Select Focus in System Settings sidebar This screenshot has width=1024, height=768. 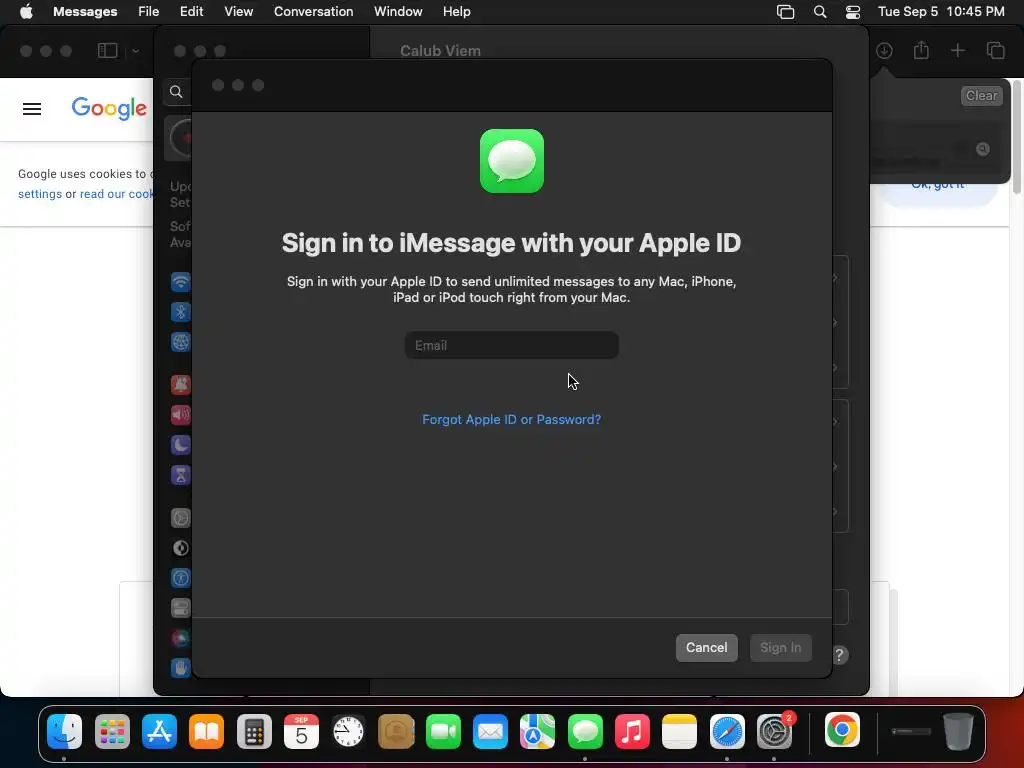tap(180, 445)
